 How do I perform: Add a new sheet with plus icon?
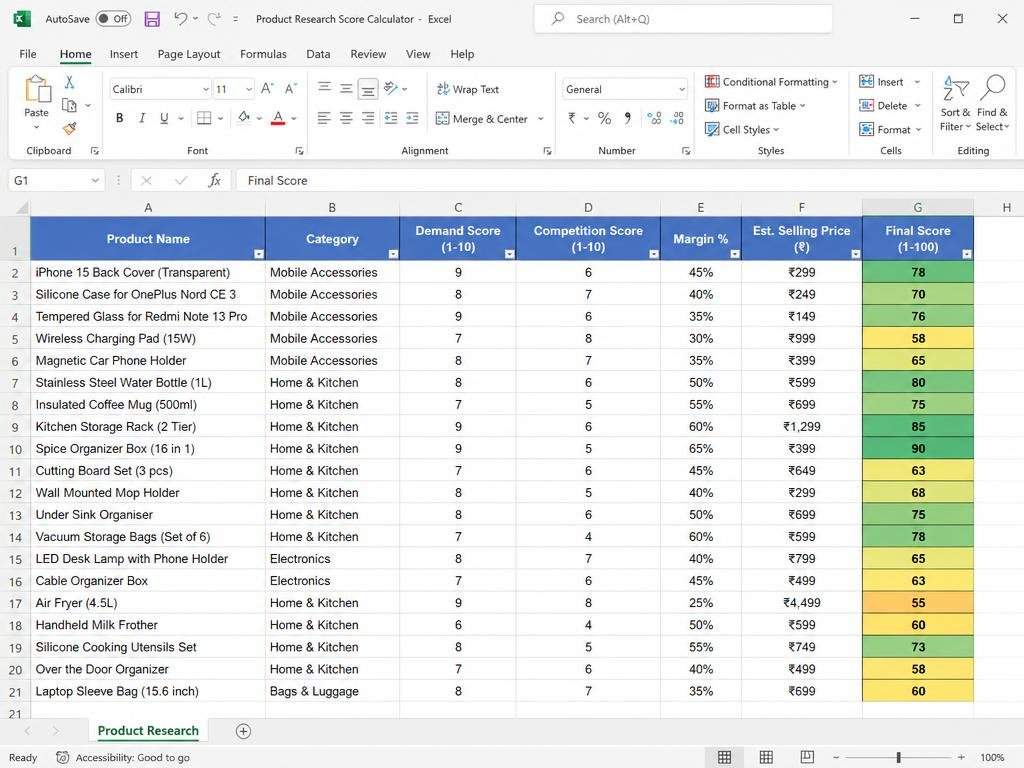(x=243, y=731)
